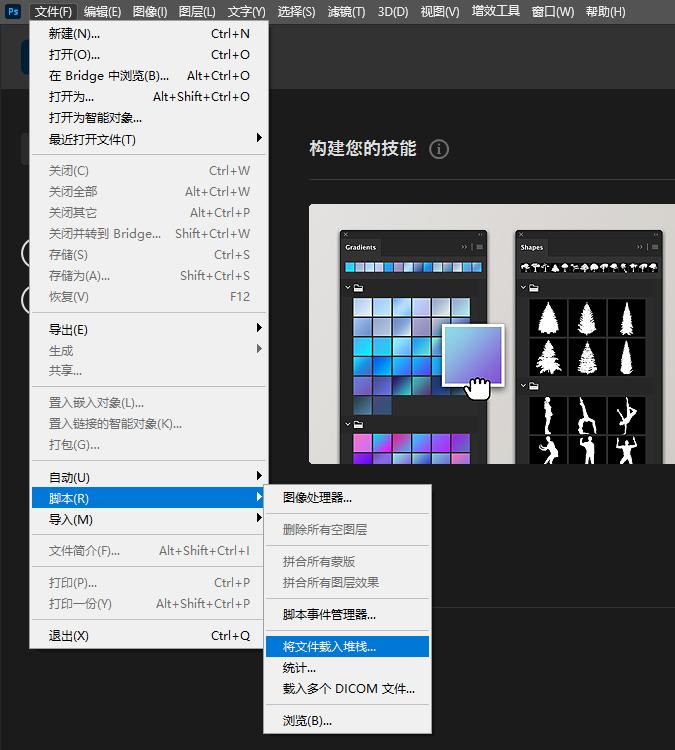The height and width of the screenshot is (750, 675).
Task: Open the 视图(V) menu
Action: click(440, 11)
